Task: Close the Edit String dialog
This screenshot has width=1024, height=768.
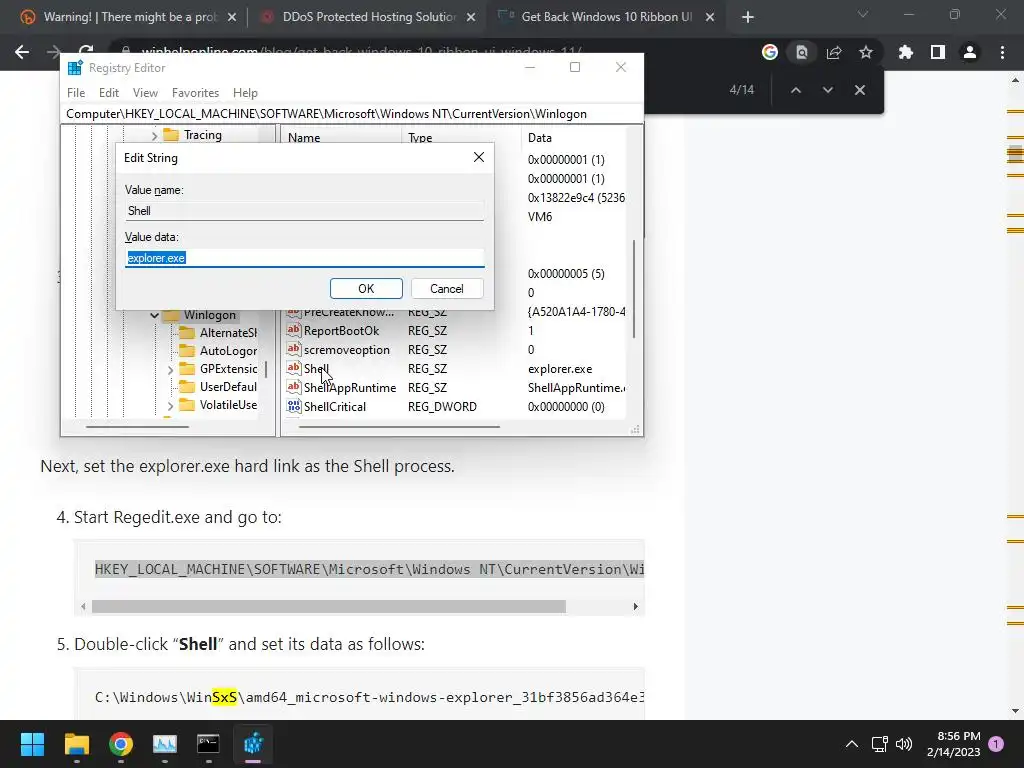Action: (x=479, y=157)
